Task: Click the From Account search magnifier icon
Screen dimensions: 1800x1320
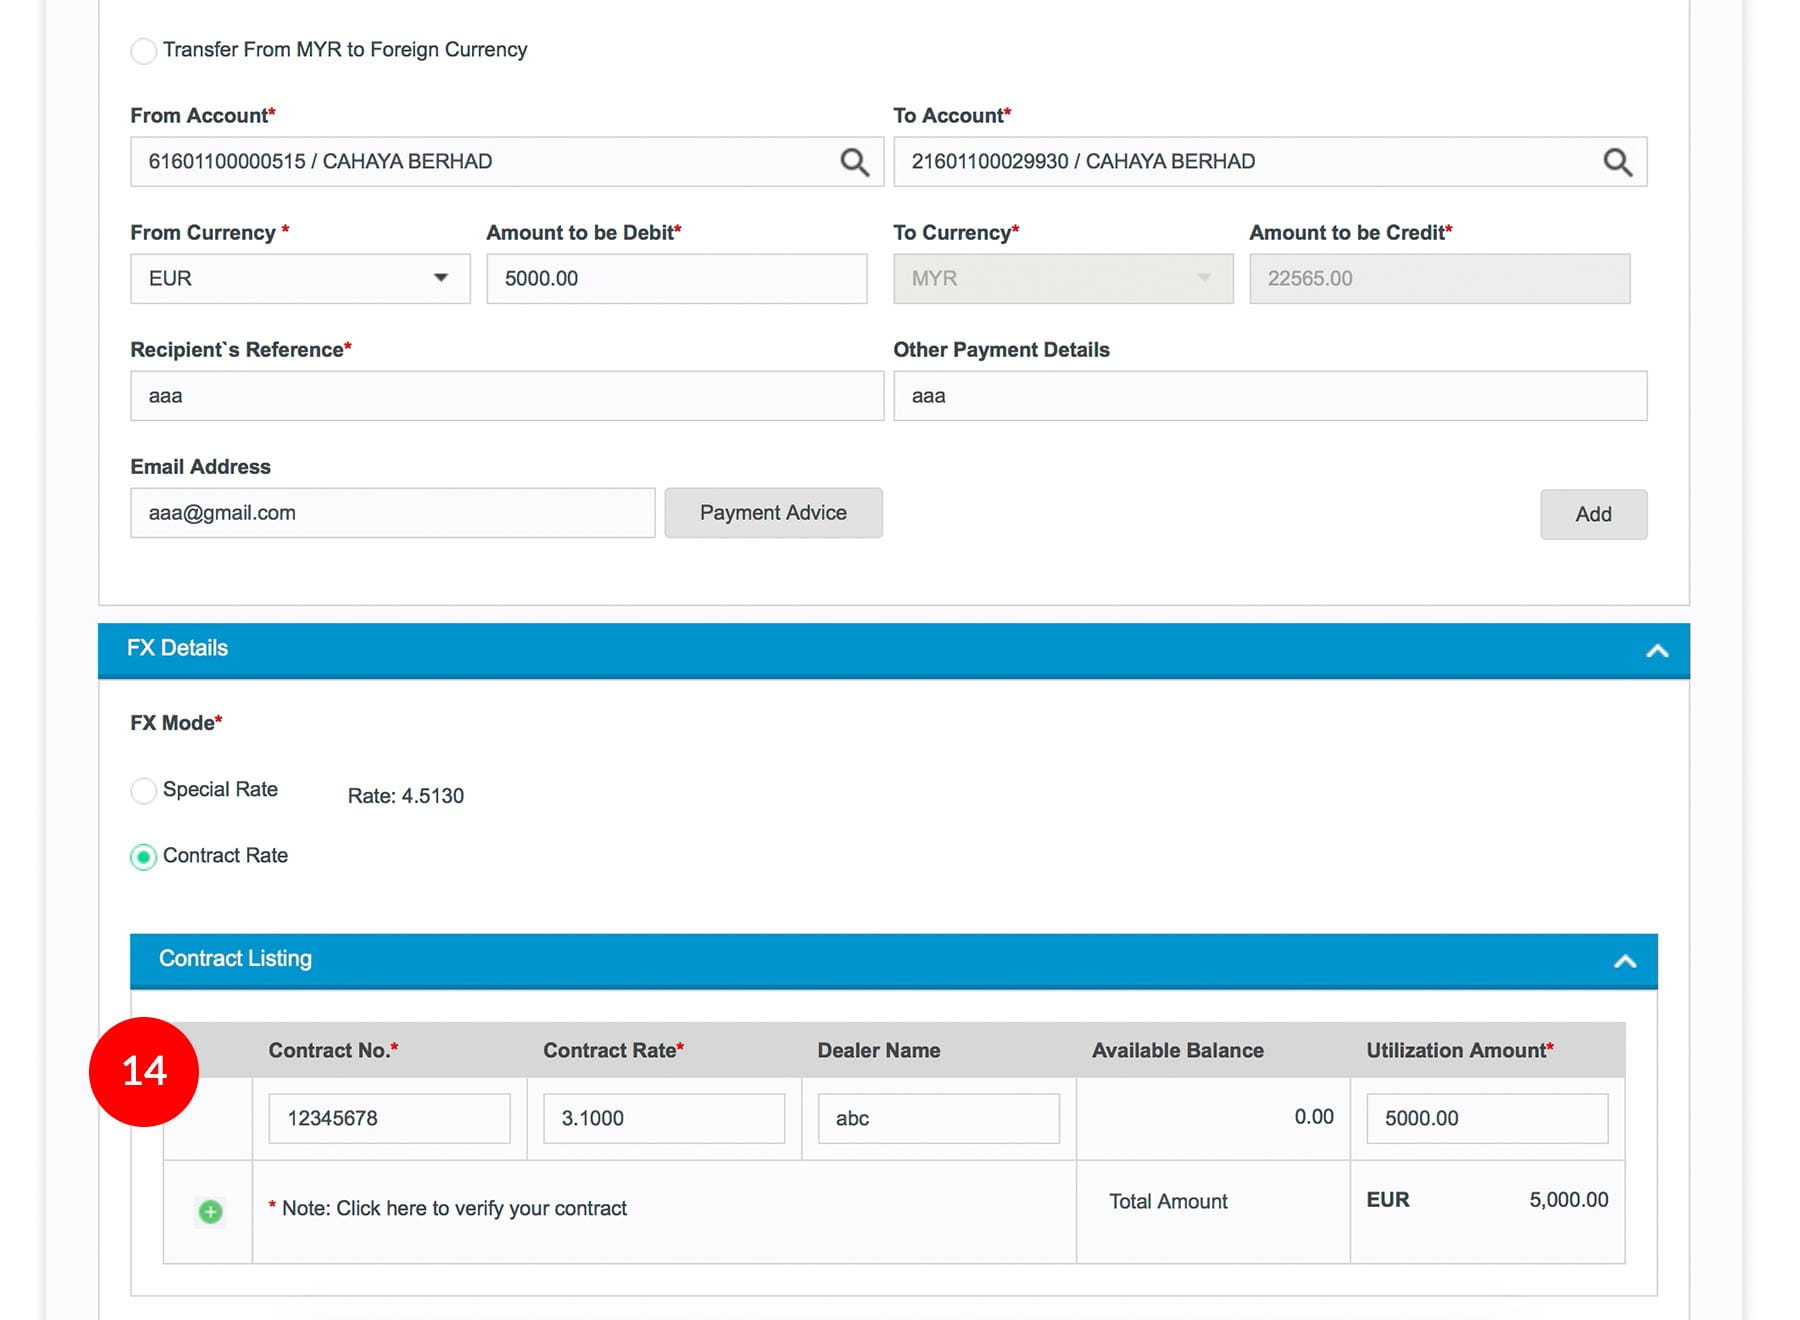Action: [854, 162]
